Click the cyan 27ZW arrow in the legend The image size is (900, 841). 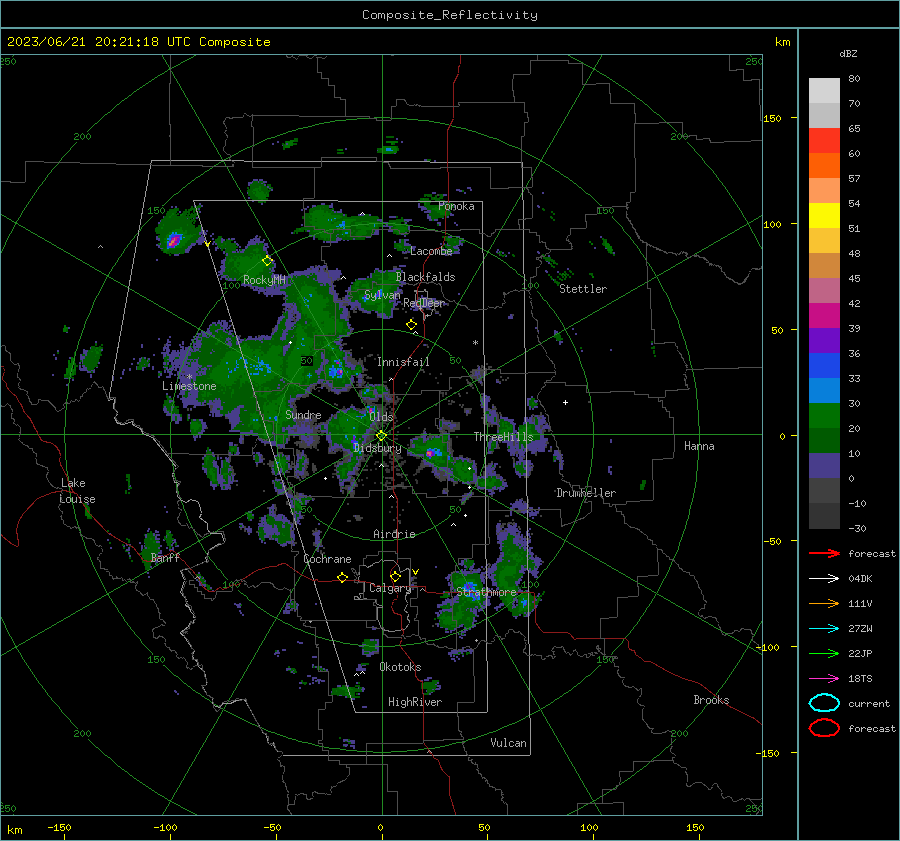pyautogui.click(x=824, y=629)
